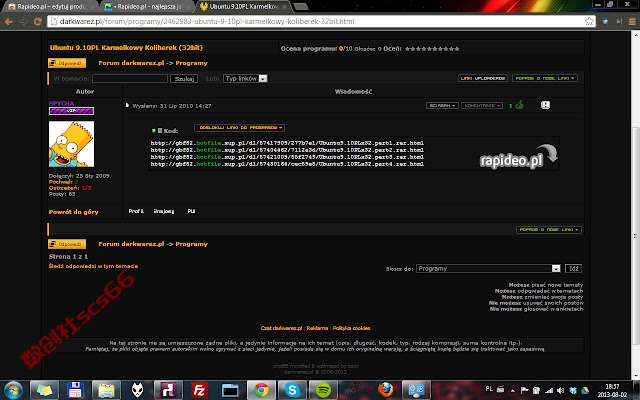This screenshot has width=640, height=400.
Task: Open FileZilla from the taskbar
Action: coord(199,390)
